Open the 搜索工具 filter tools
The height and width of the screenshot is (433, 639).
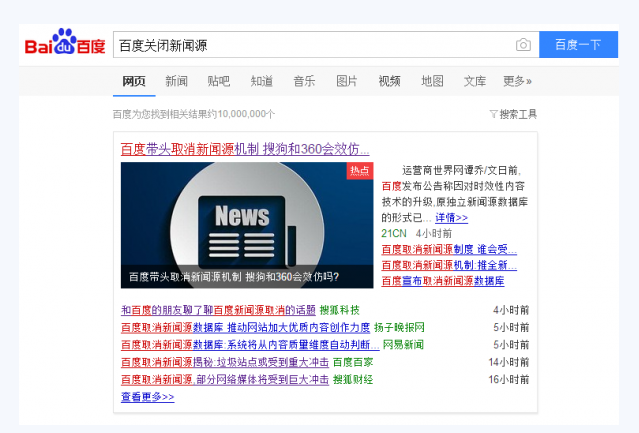tap(513, 114)
